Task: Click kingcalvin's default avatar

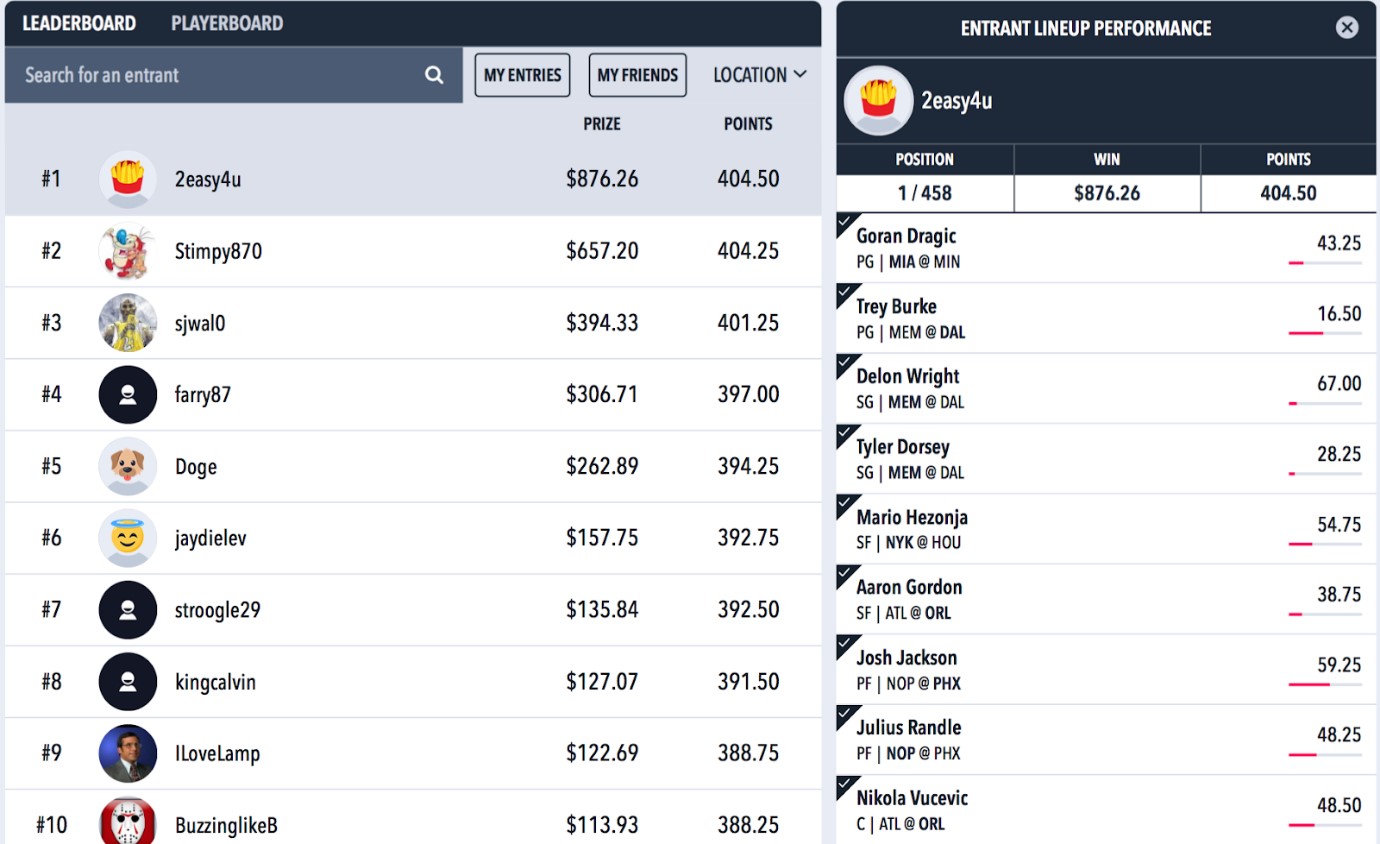Action: coord(127,682)
